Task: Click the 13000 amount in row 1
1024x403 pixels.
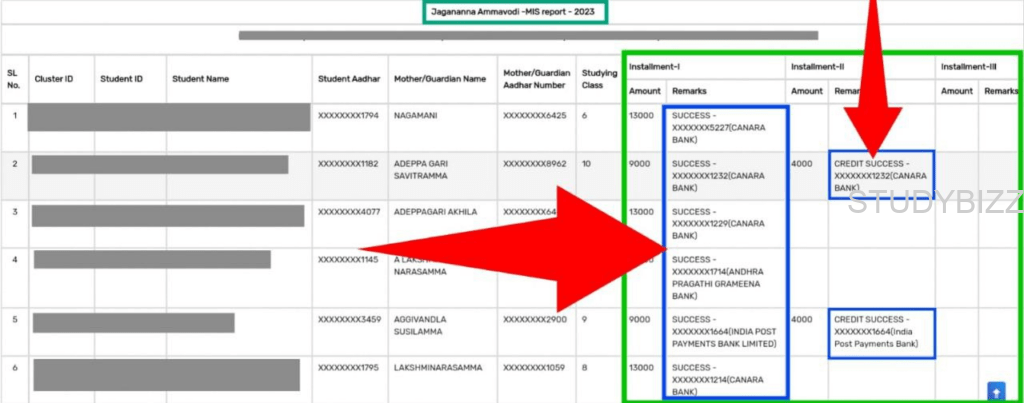Action: (641, 116)
